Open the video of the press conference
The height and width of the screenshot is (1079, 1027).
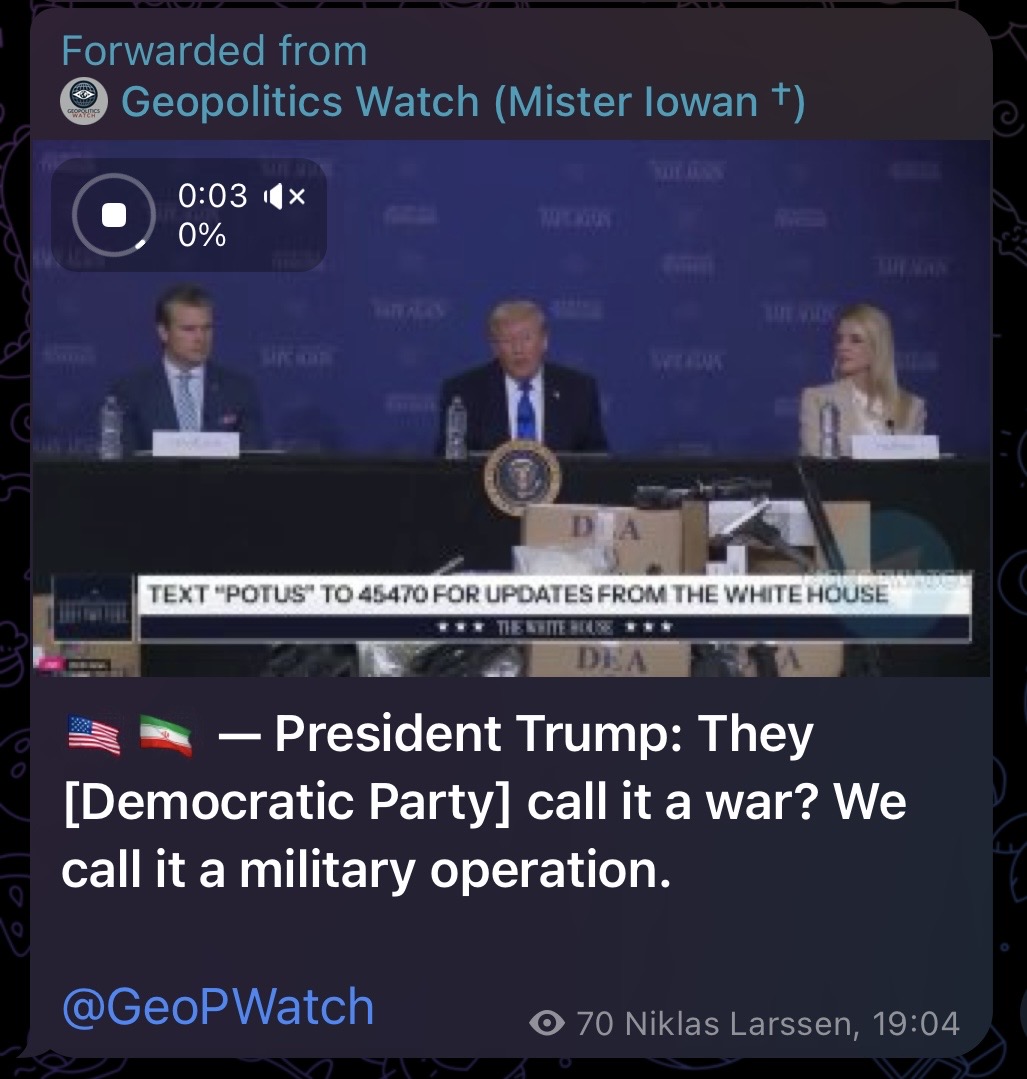coord(511,408)
